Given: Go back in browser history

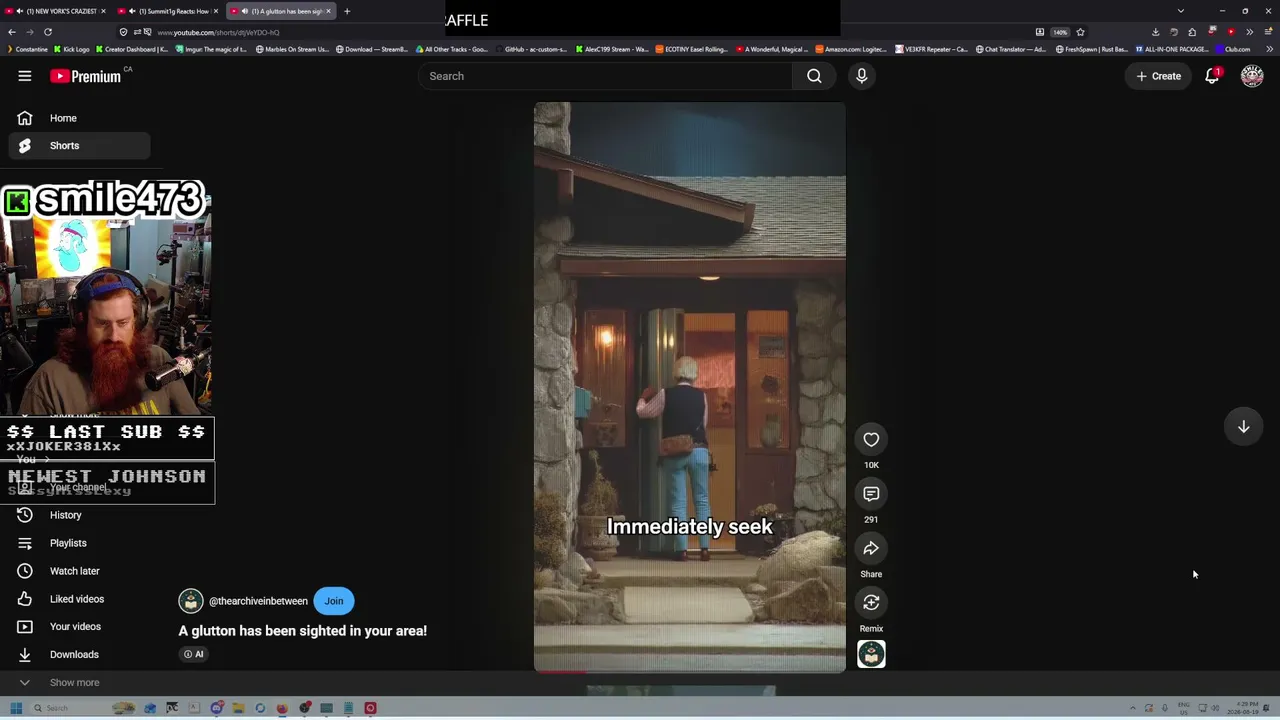Looking at the screenshot, I should [11, 32].
